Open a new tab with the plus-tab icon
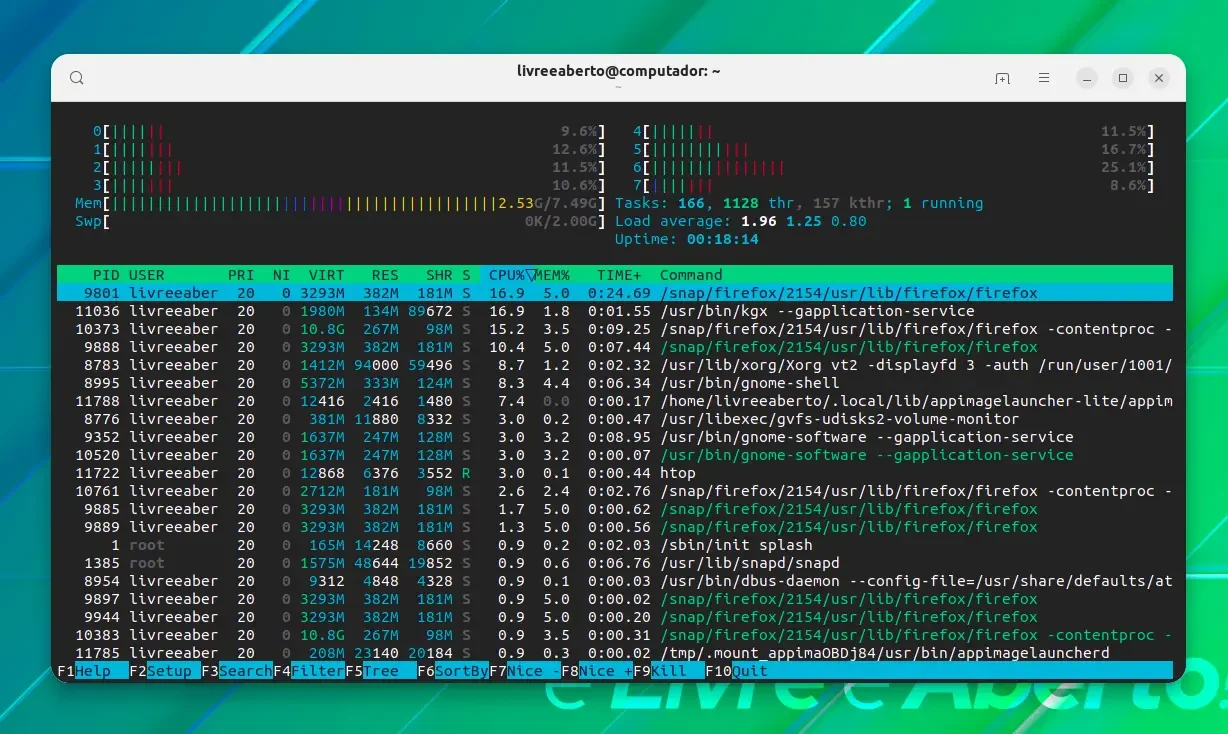 tap(1002, 78)
